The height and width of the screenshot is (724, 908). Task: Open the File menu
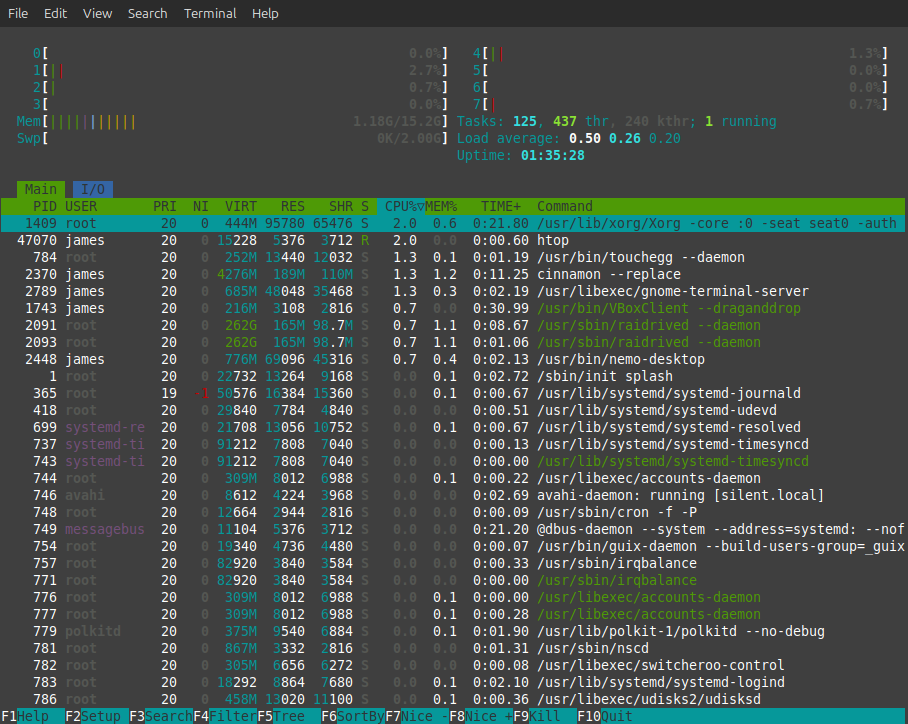[18, 13]
